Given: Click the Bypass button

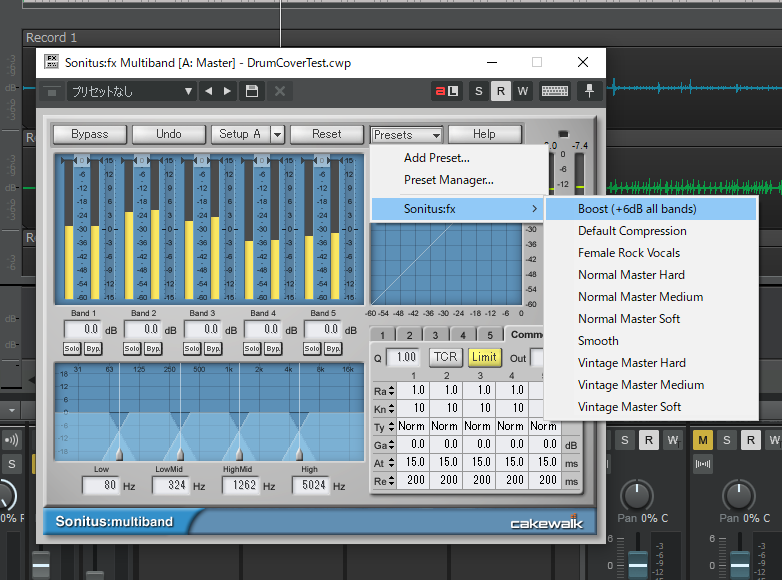Looking at the screenshot, I should (90, 134).
